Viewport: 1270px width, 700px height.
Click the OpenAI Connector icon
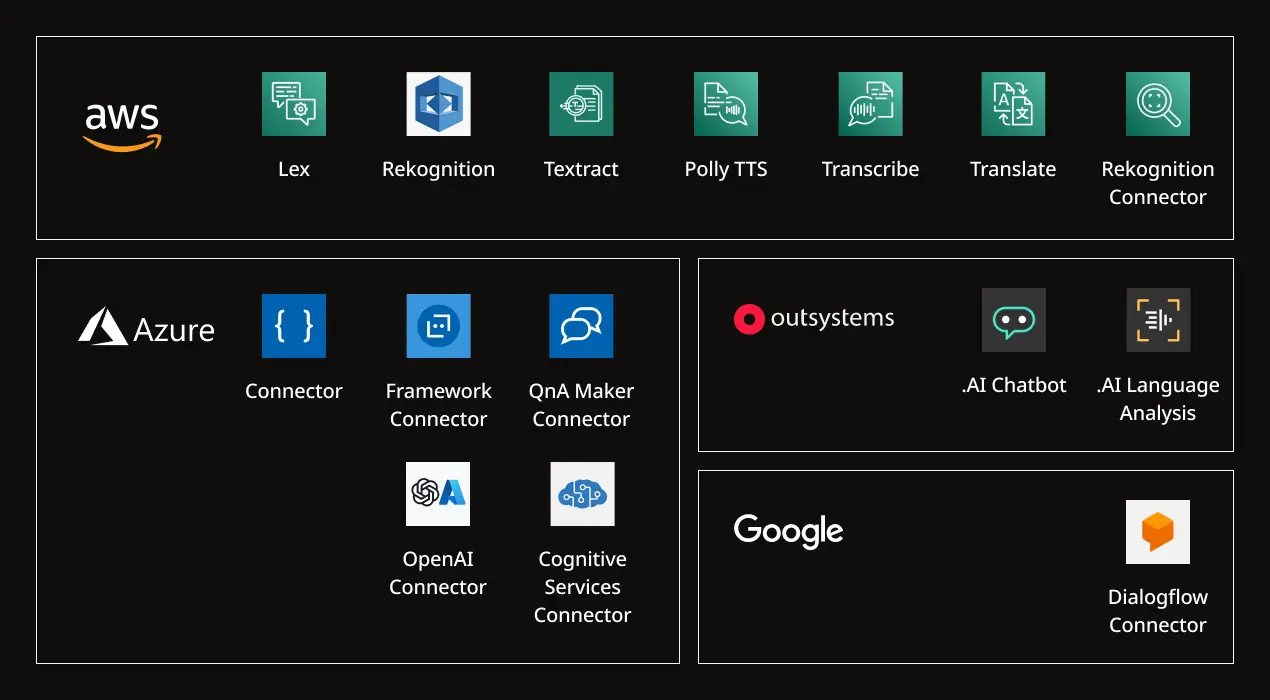click(x=438, y=493)
